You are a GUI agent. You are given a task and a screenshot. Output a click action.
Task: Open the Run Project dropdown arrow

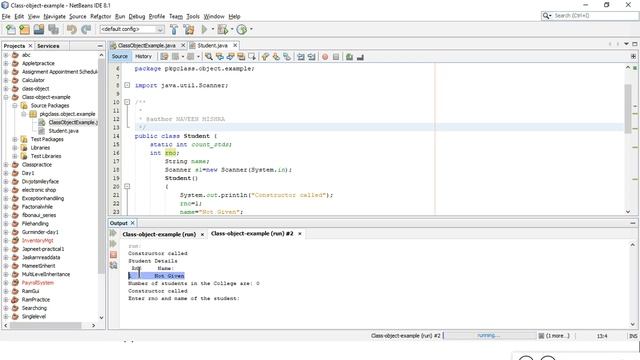coord(212,29)
